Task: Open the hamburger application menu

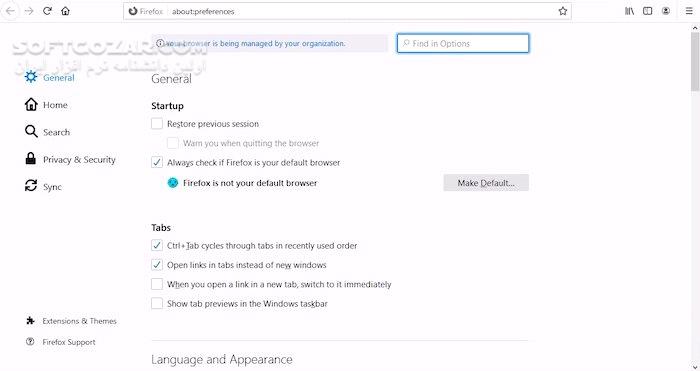Action: [x=689, y=11]
